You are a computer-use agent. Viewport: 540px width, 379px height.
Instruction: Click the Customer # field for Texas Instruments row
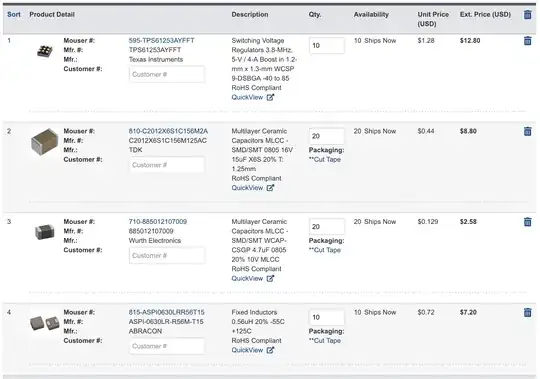167,74
